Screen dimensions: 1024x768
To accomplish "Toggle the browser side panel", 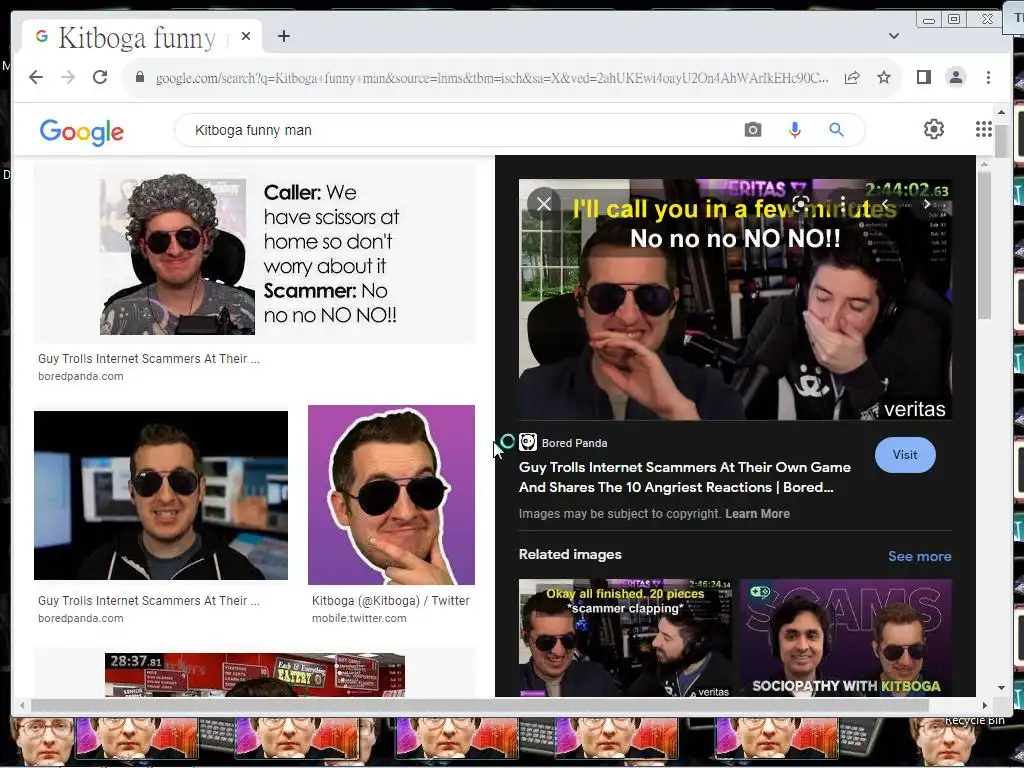I will click(923, 78).
